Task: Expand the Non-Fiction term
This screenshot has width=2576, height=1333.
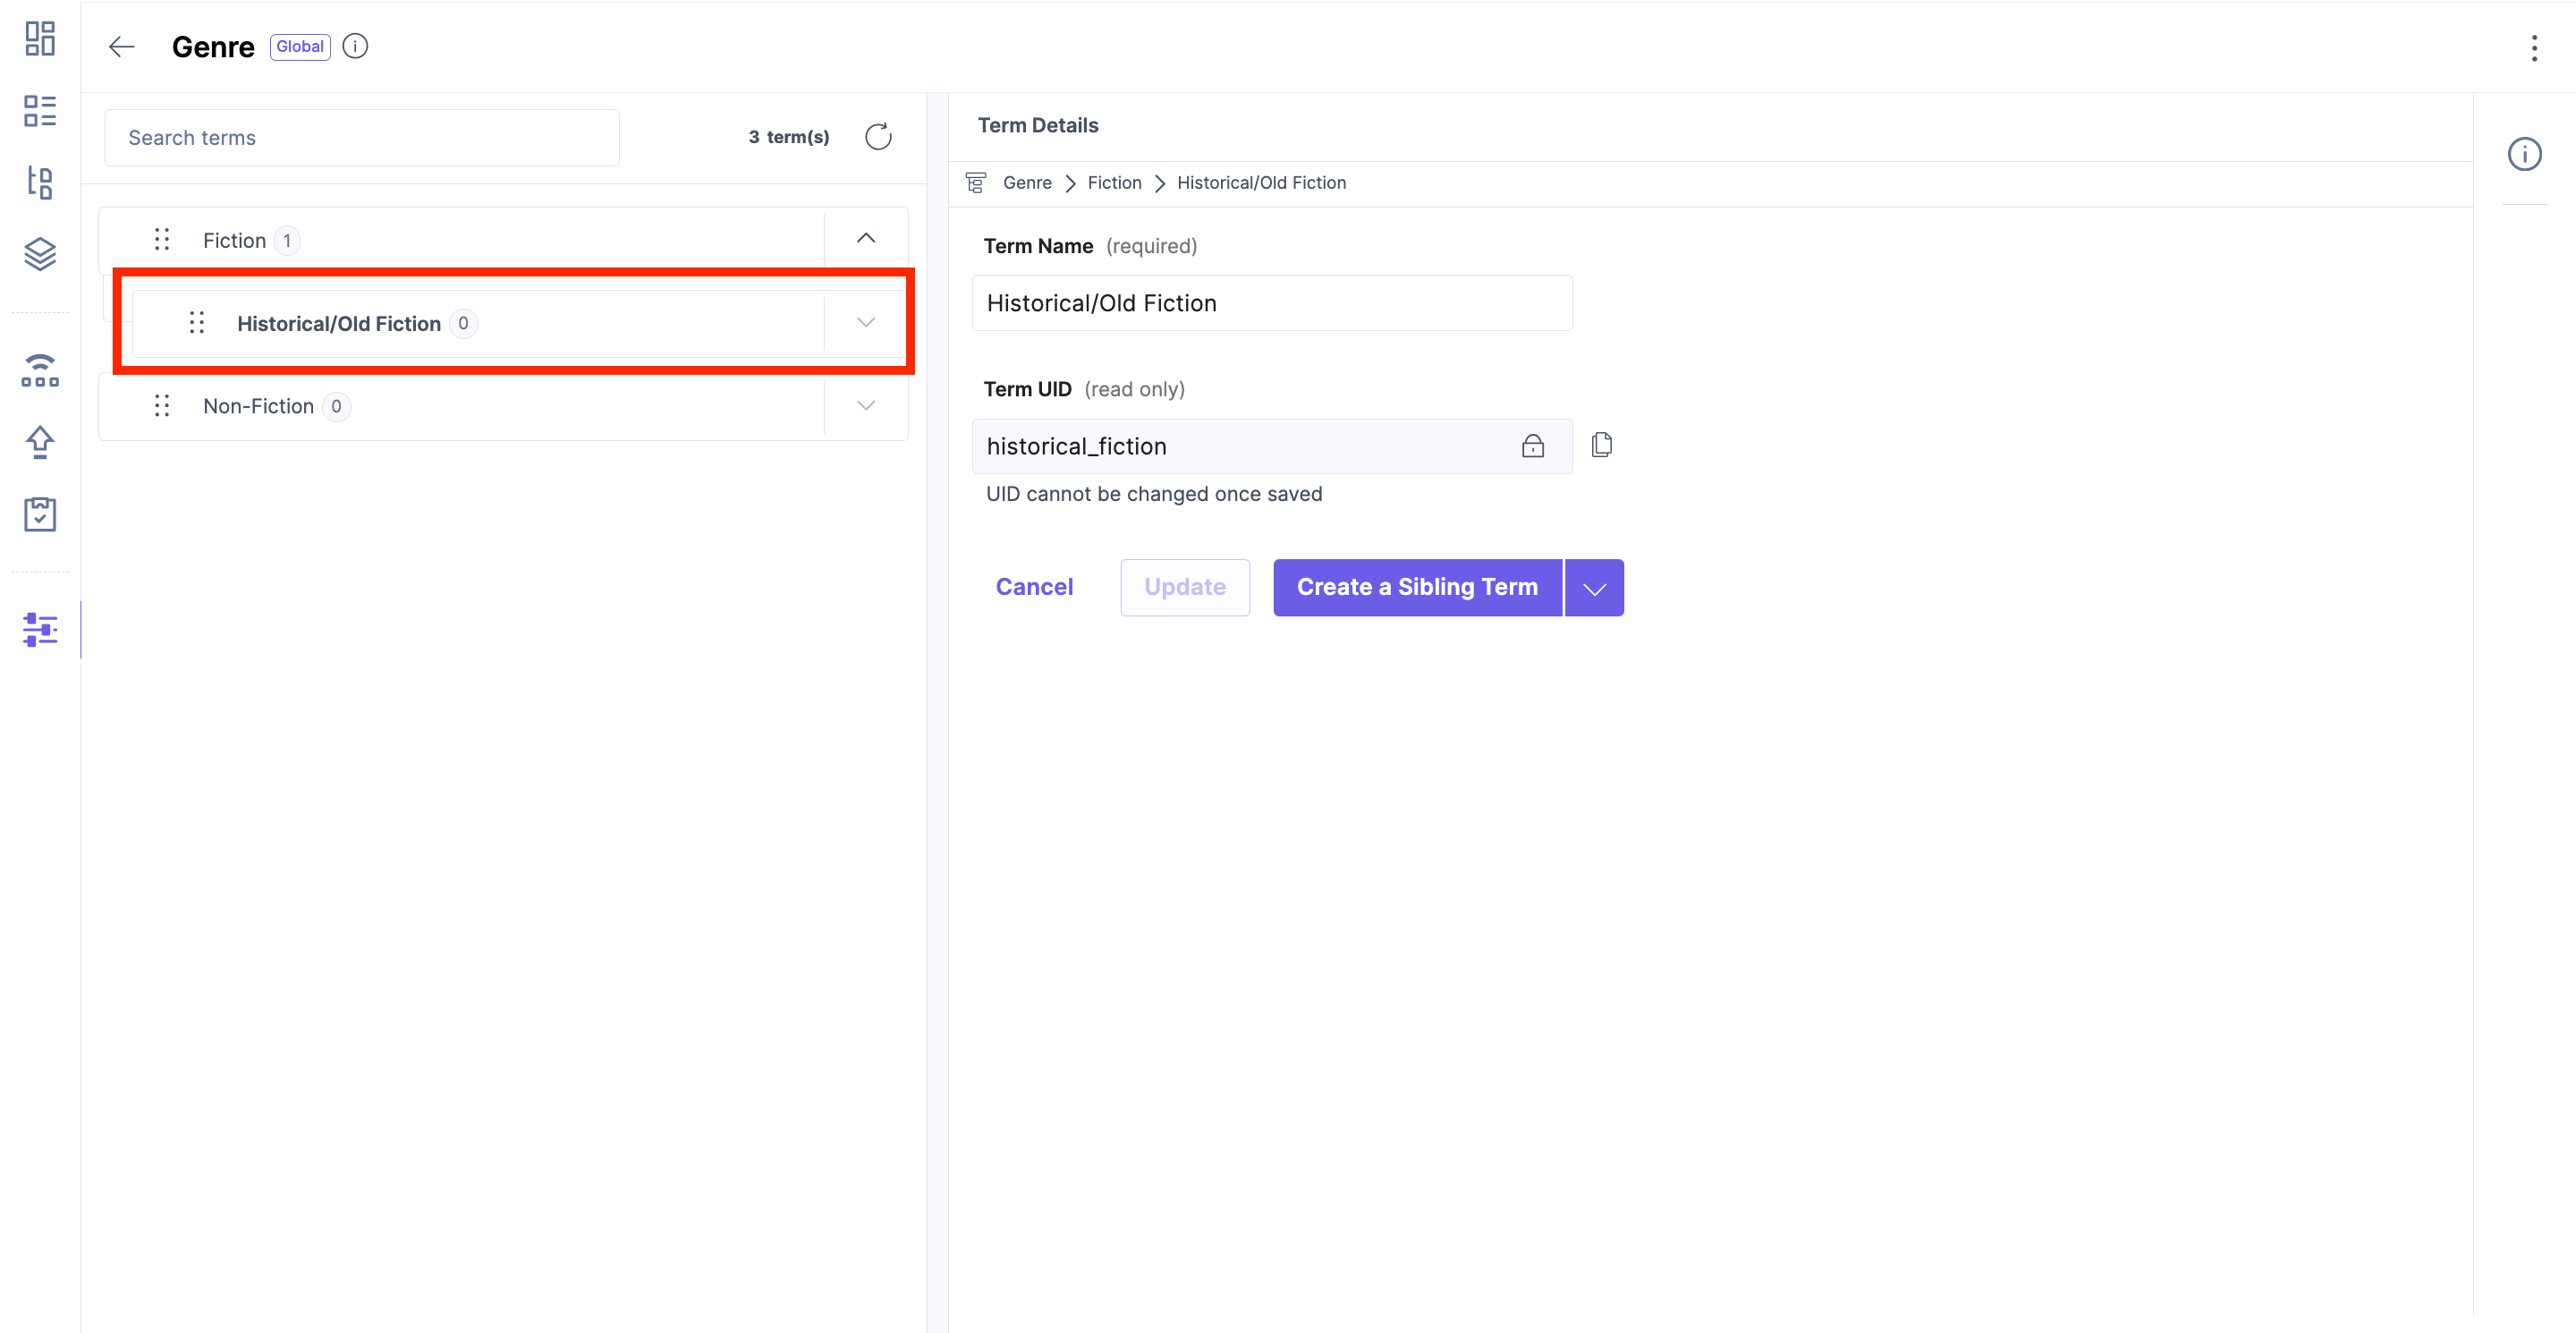Action: coord(866,406)
